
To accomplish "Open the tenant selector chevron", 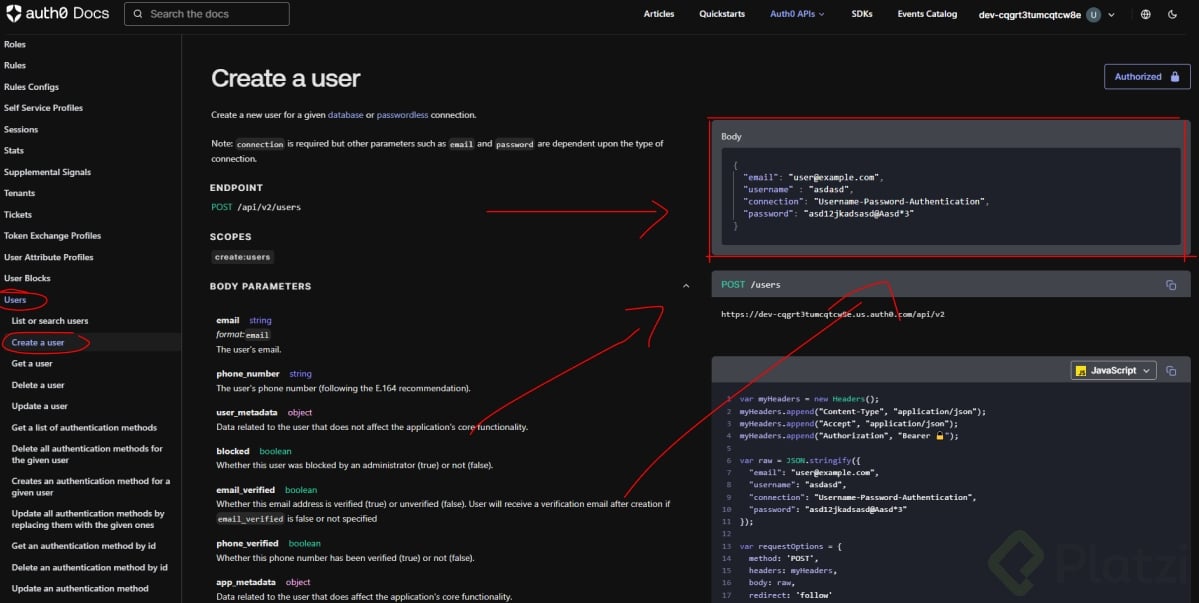I will point(1111,15).
